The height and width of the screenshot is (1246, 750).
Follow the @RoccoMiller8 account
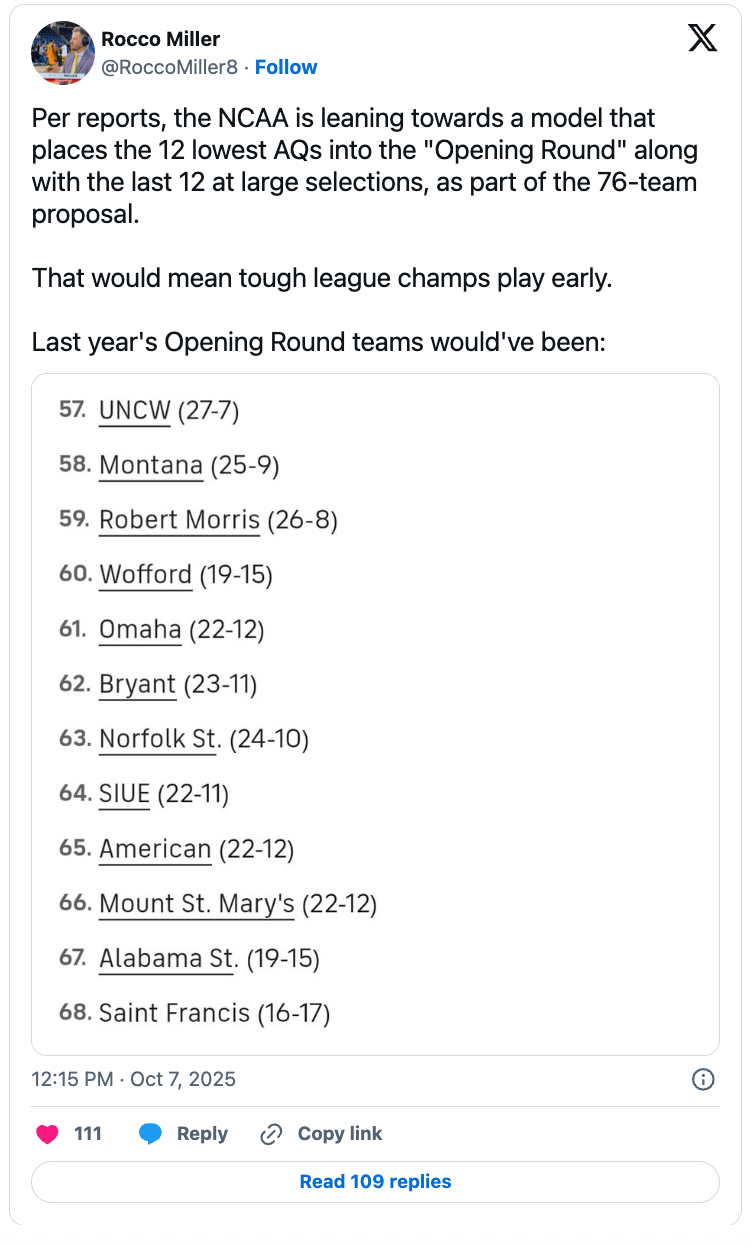point(286,67)
